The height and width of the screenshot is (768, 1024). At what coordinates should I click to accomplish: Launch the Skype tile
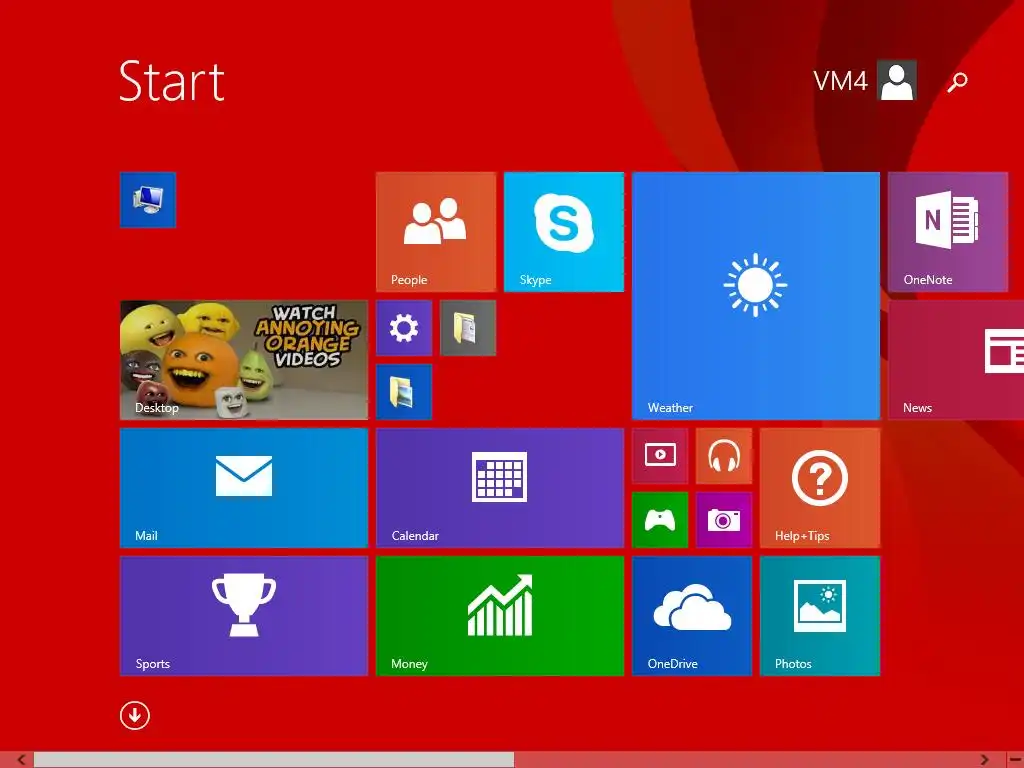pyautogui.click(x=564, y=232)
